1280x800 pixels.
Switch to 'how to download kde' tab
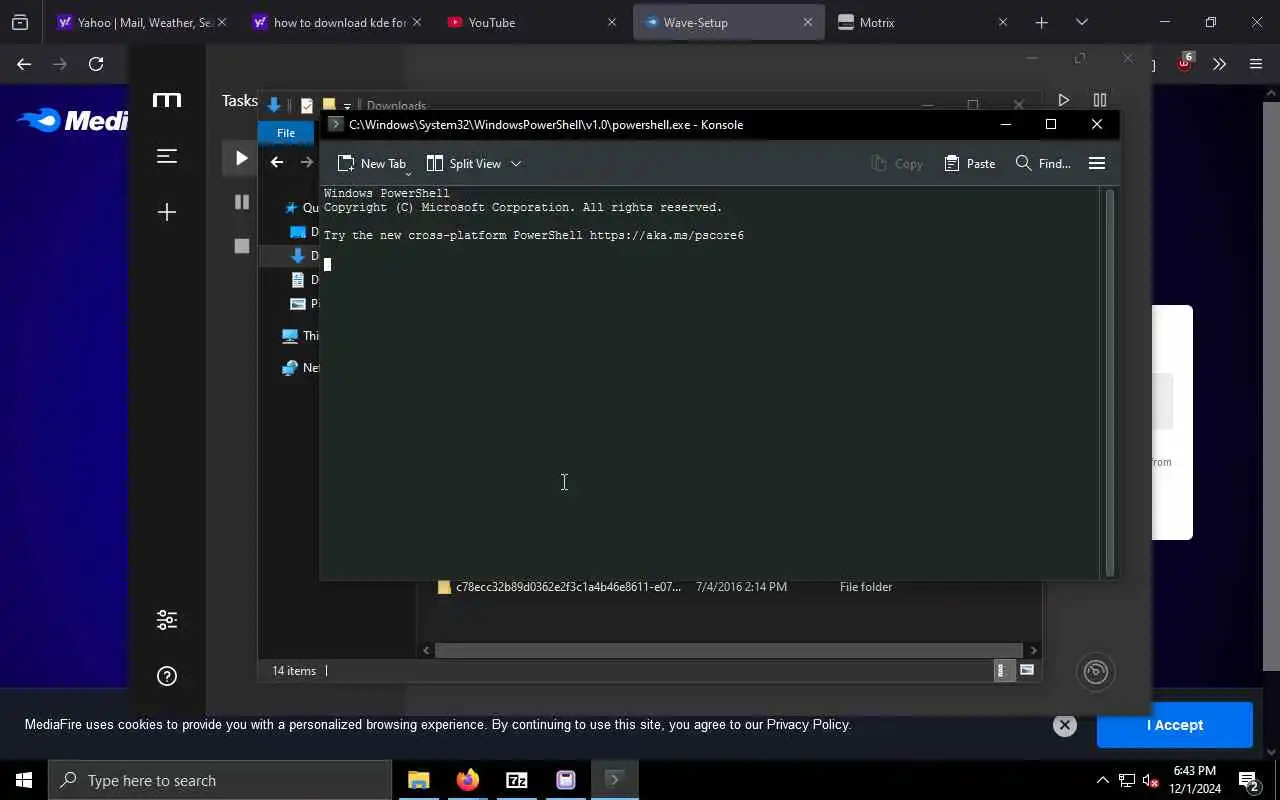337,22
